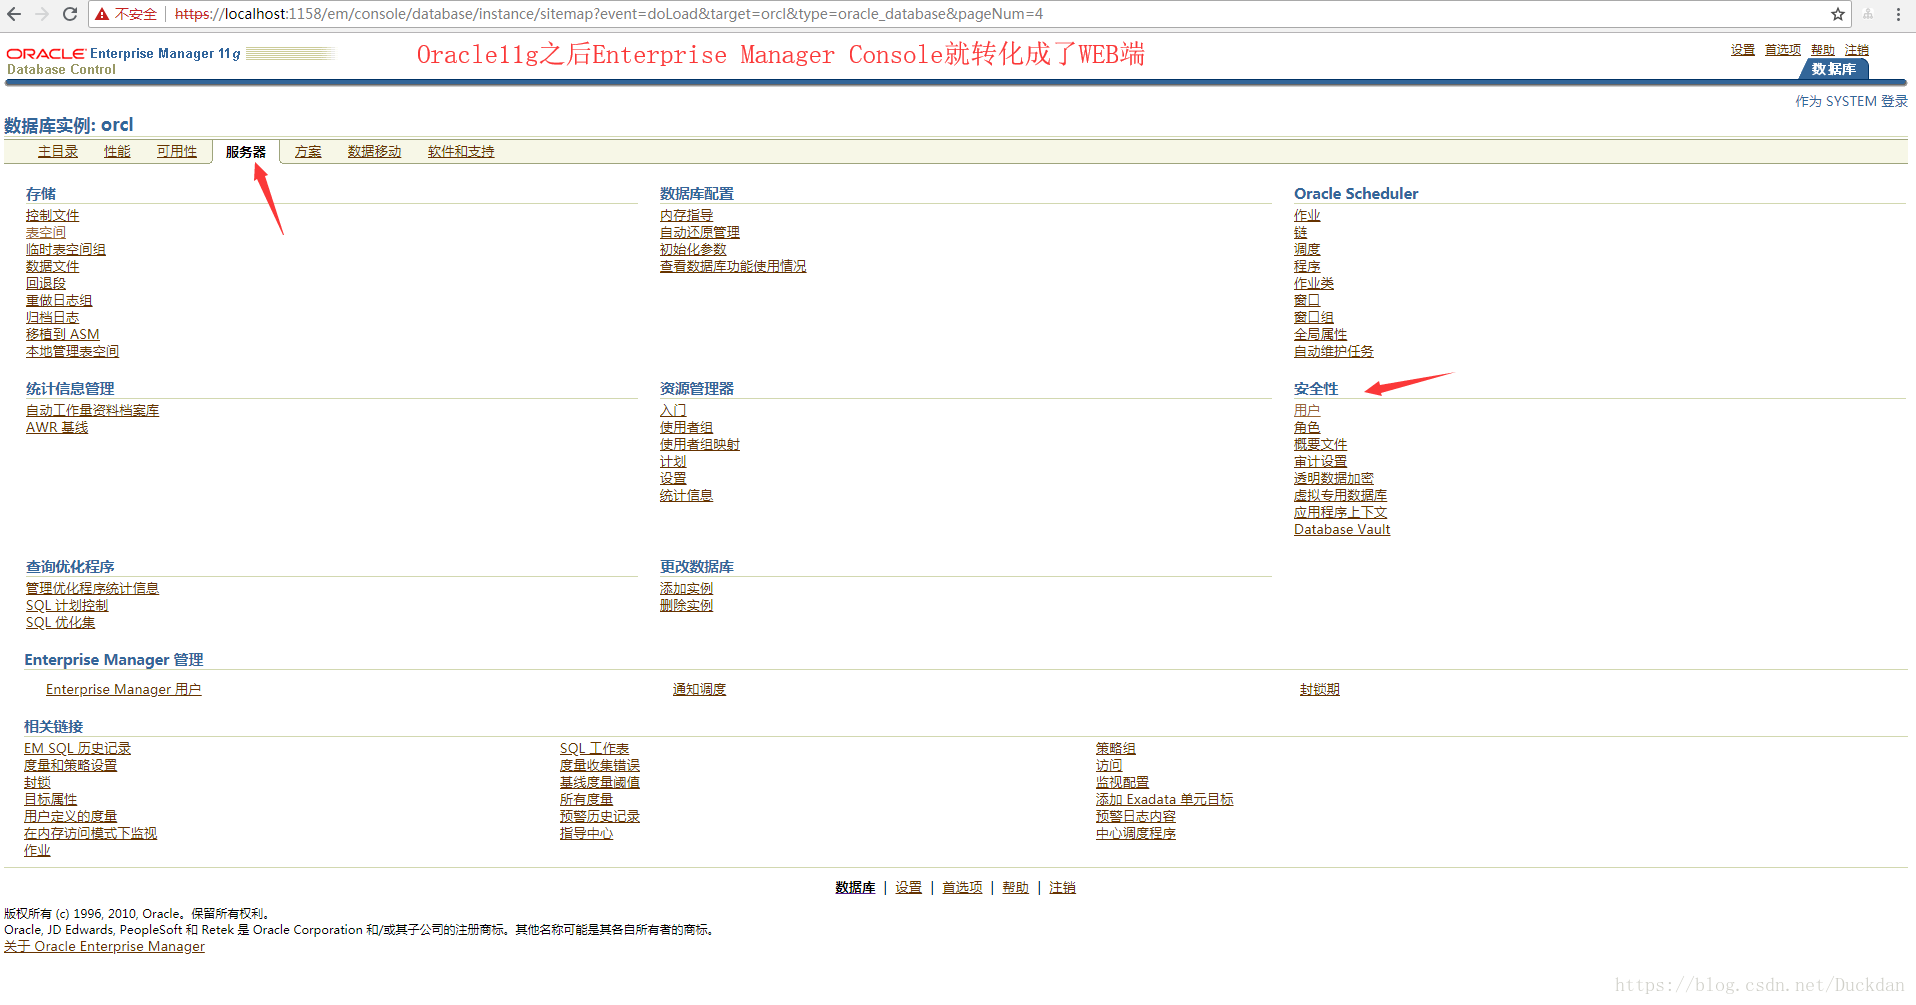The image size is (1916, 1005).
Task: Select the 服务器 tab
Action: click(246, 152)
